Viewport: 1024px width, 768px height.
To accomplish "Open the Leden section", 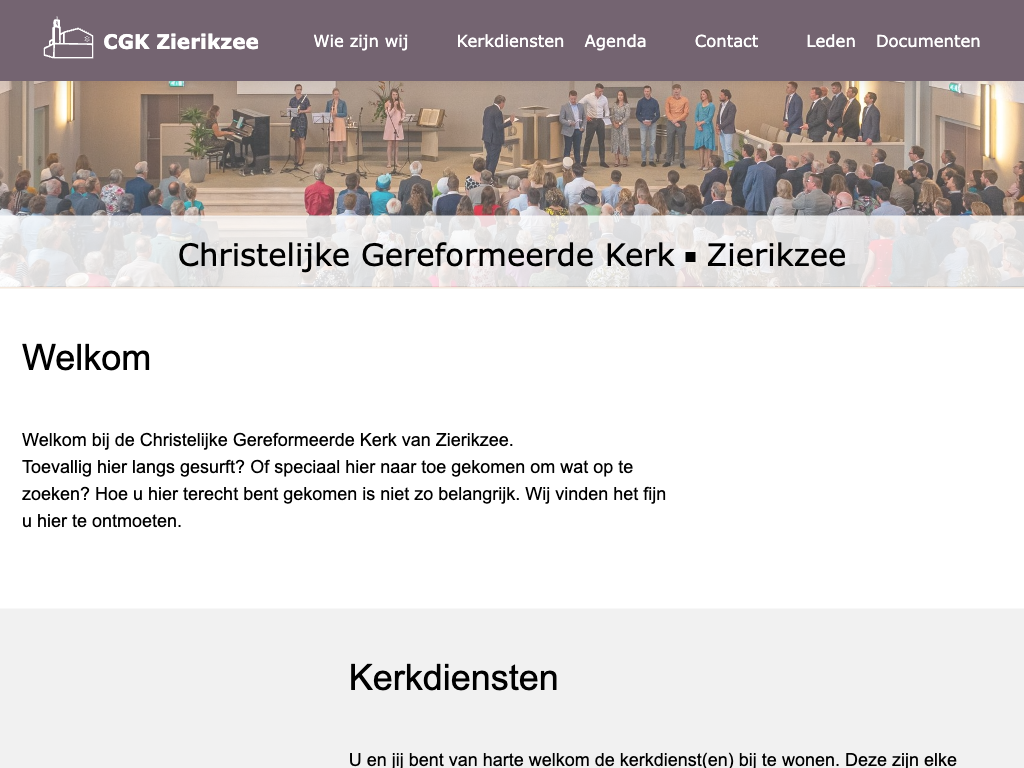I will pos(830,41).
